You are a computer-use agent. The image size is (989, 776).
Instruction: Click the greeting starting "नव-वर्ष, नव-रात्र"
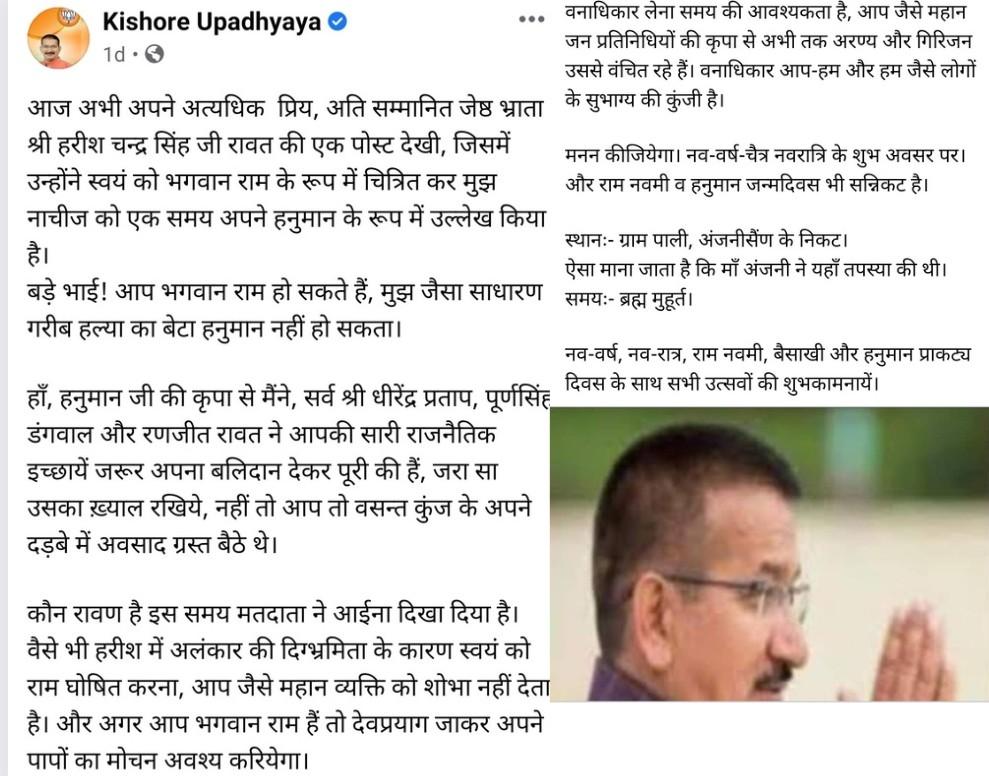point(768,368)
